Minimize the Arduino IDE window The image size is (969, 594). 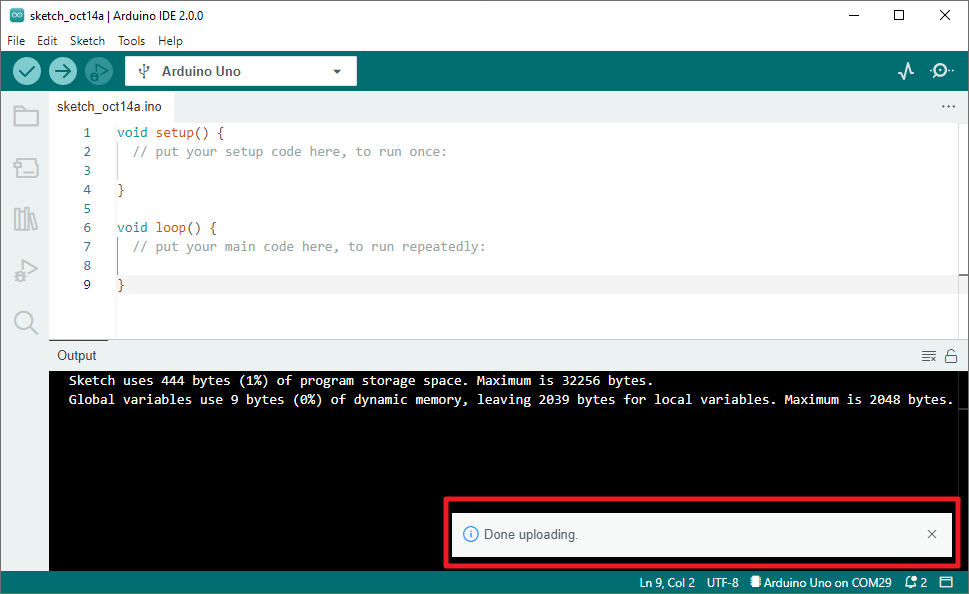click(854, 15)
